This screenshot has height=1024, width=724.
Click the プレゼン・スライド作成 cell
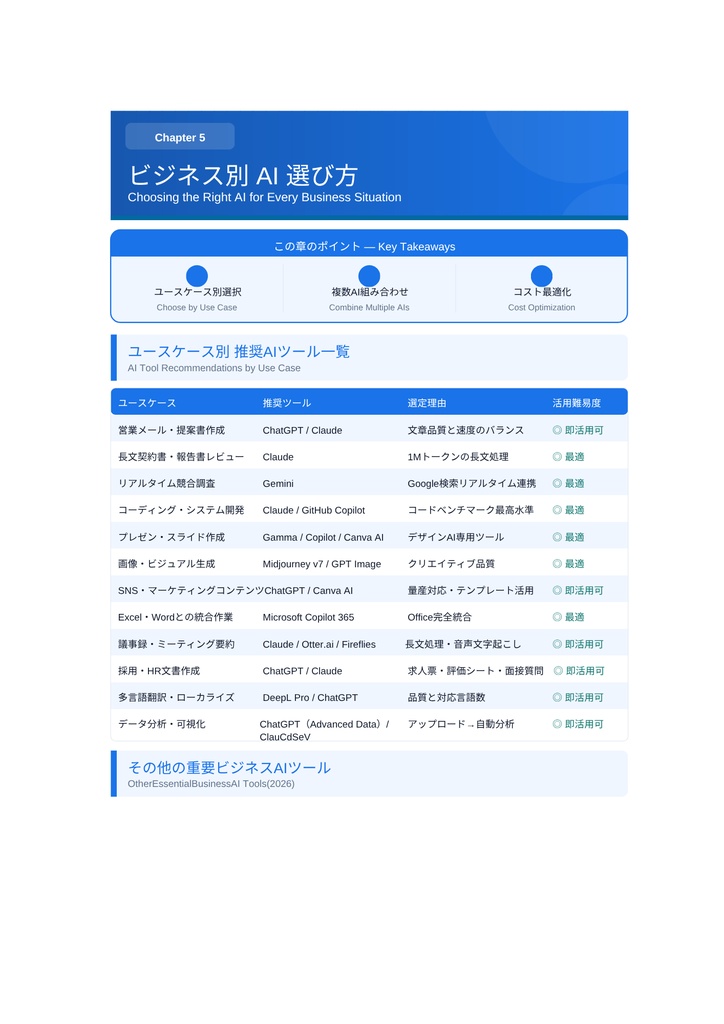click(x=172, y=537)
